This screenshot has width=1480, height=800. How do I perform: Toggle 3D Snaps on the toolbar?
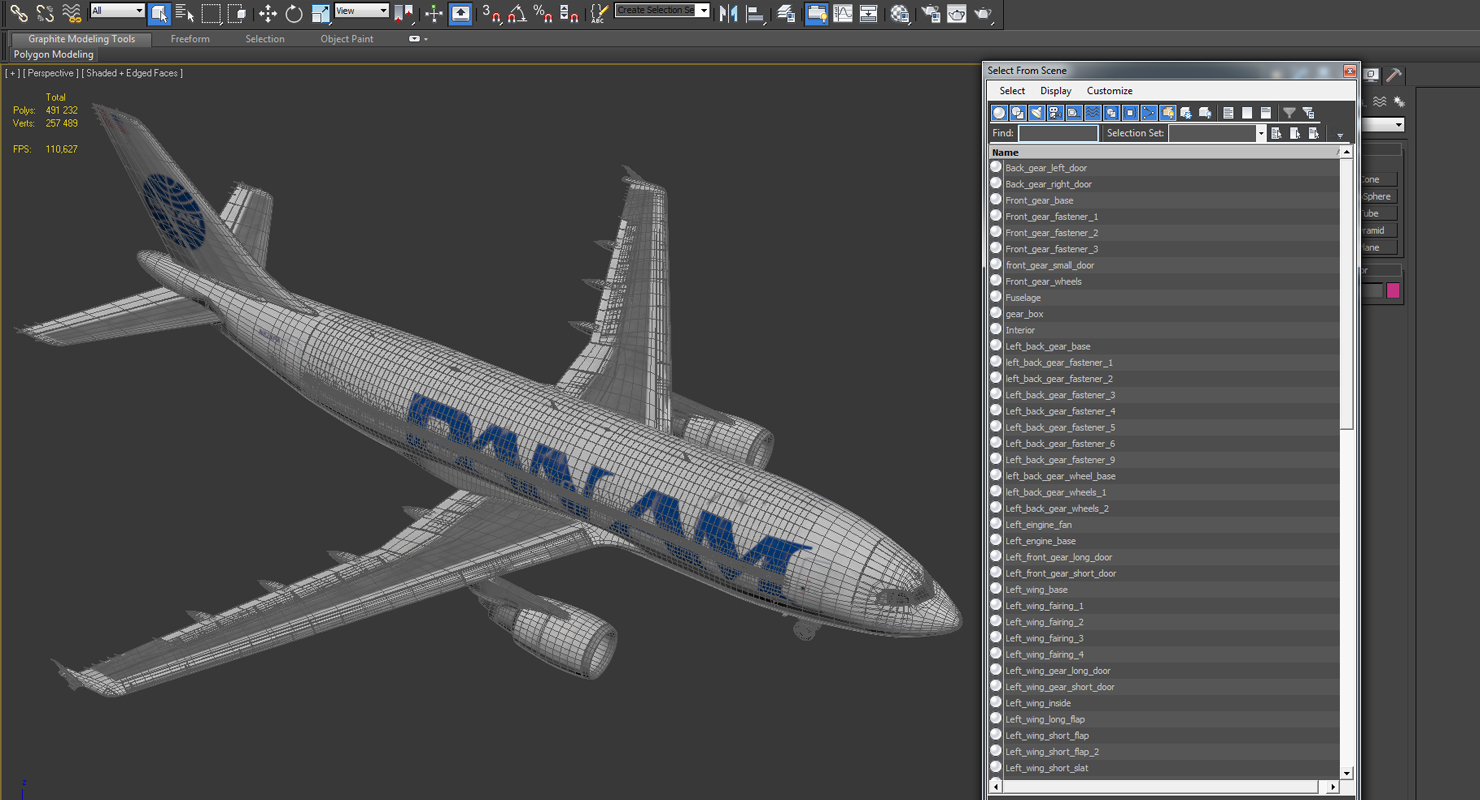(x=491, y=13)
